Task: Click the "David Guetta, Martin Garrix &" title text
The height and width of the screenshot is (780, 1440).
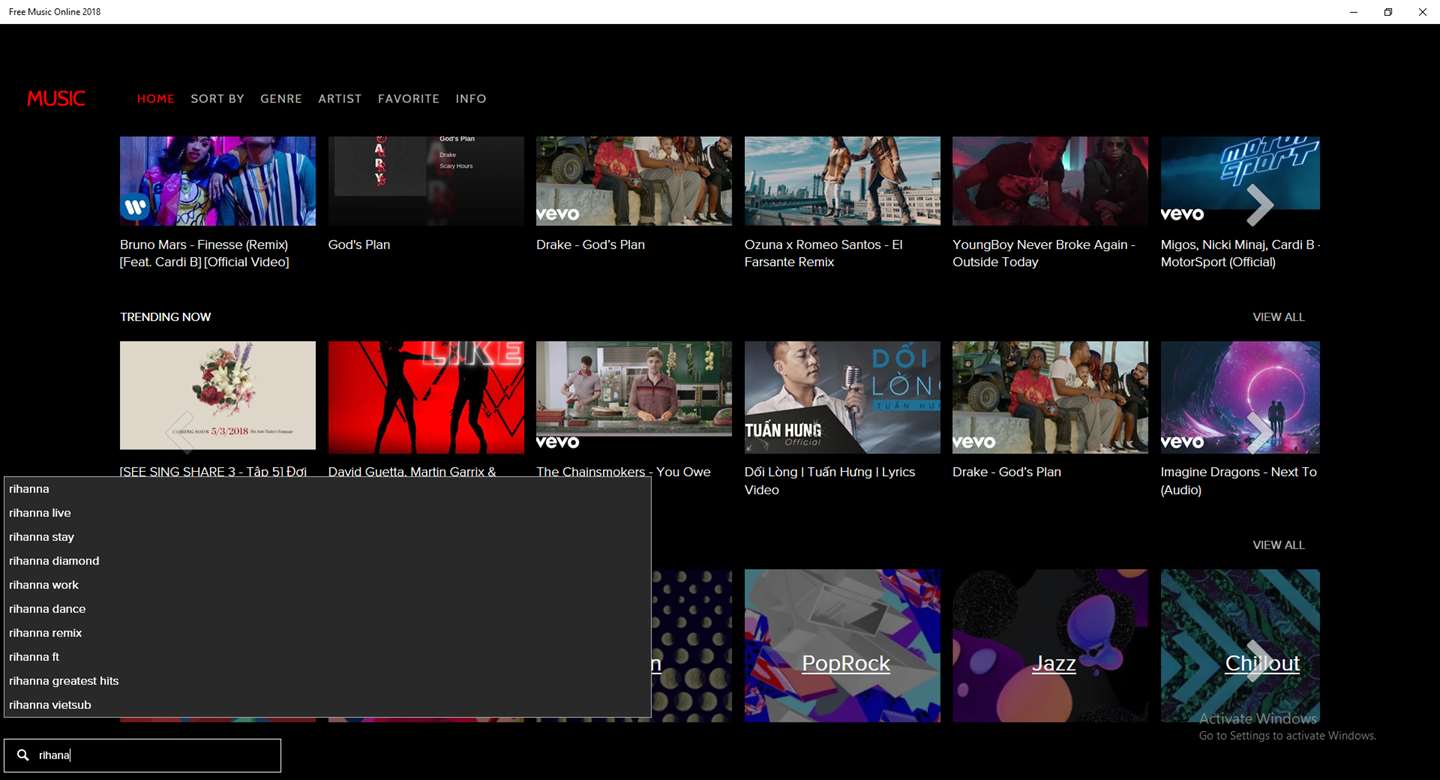Action: (x=412, y=472)
